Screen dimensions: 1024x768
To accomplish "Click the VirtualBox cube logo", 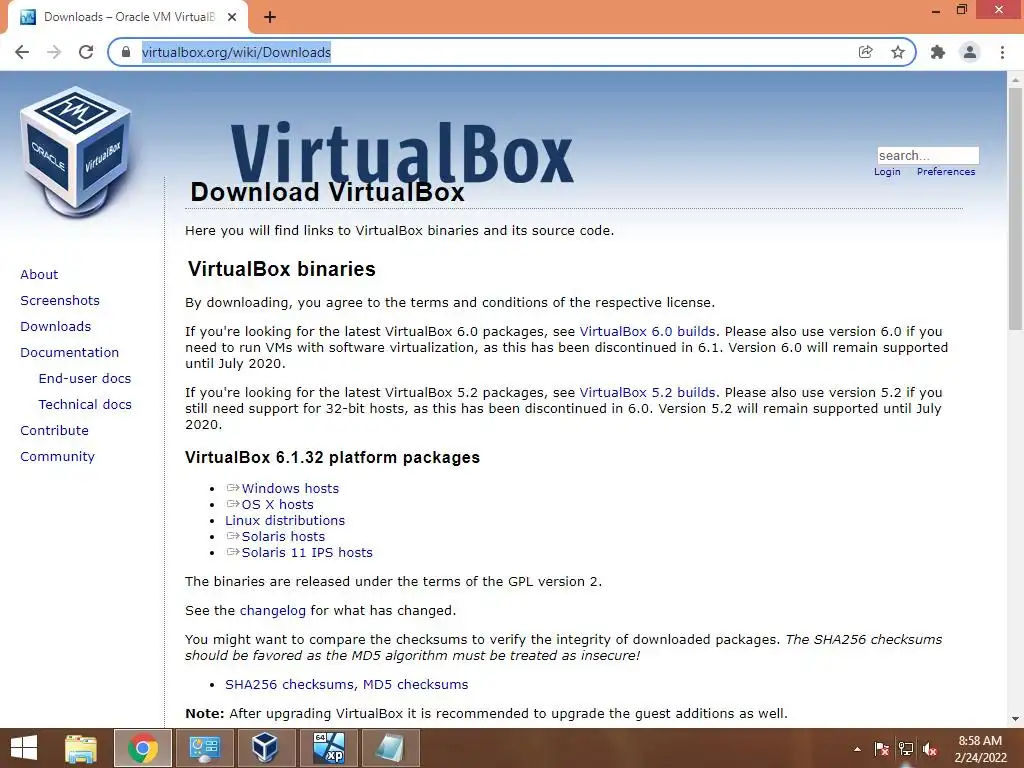I will click(76, 153).
